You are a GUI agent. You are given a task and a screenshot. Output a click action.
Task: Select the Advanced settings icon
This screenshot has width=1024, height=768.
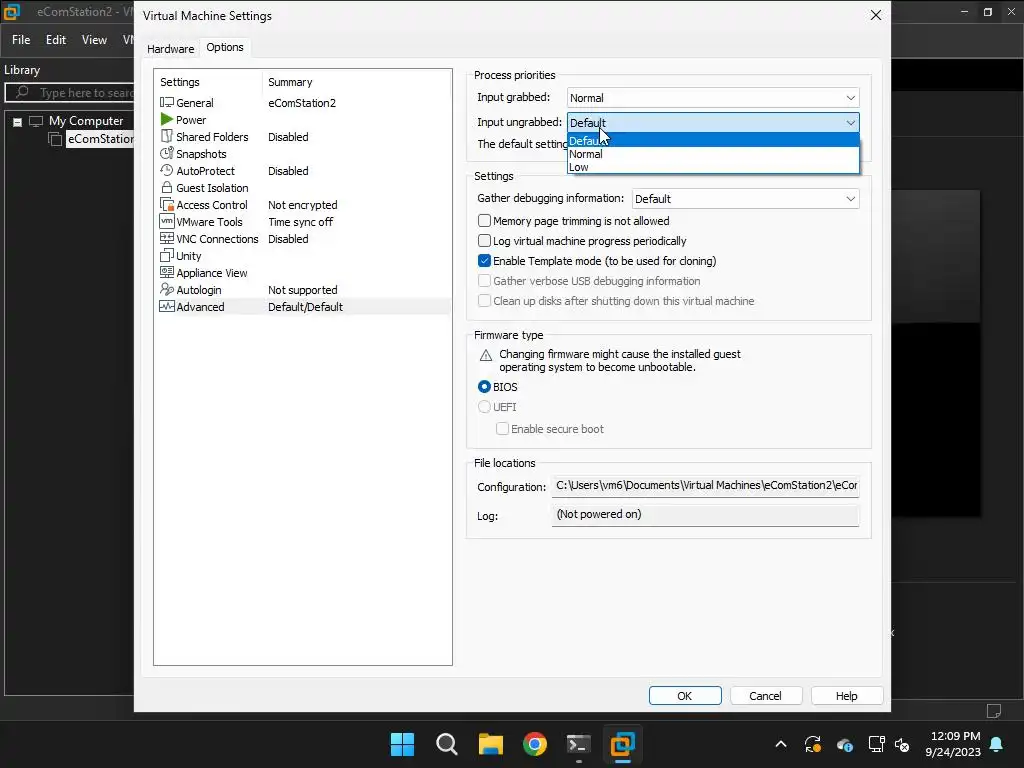click(167, 306)
